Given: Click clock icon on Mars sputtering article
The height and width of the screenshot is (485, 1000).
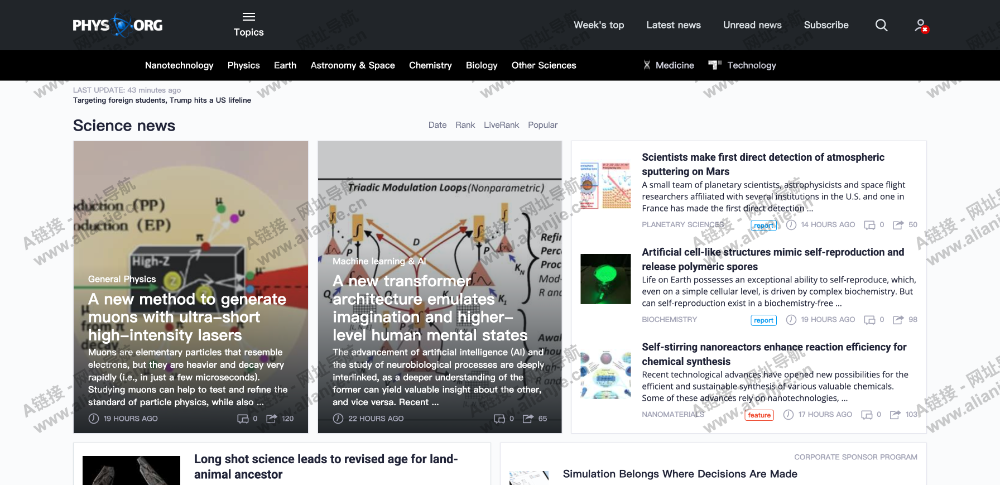Looking at the screenshot, I should (791, 225).
